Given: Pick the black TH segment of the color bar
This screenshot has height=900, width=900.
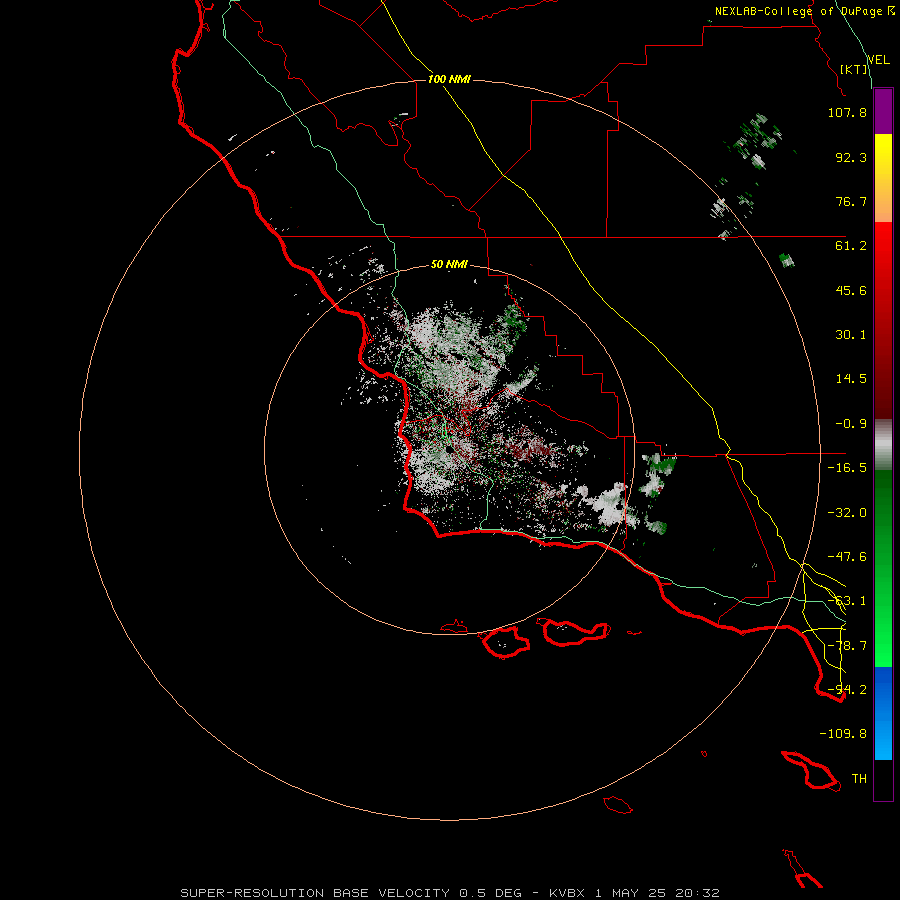Looking at the screenshot, I should click(x=883, y=779).
